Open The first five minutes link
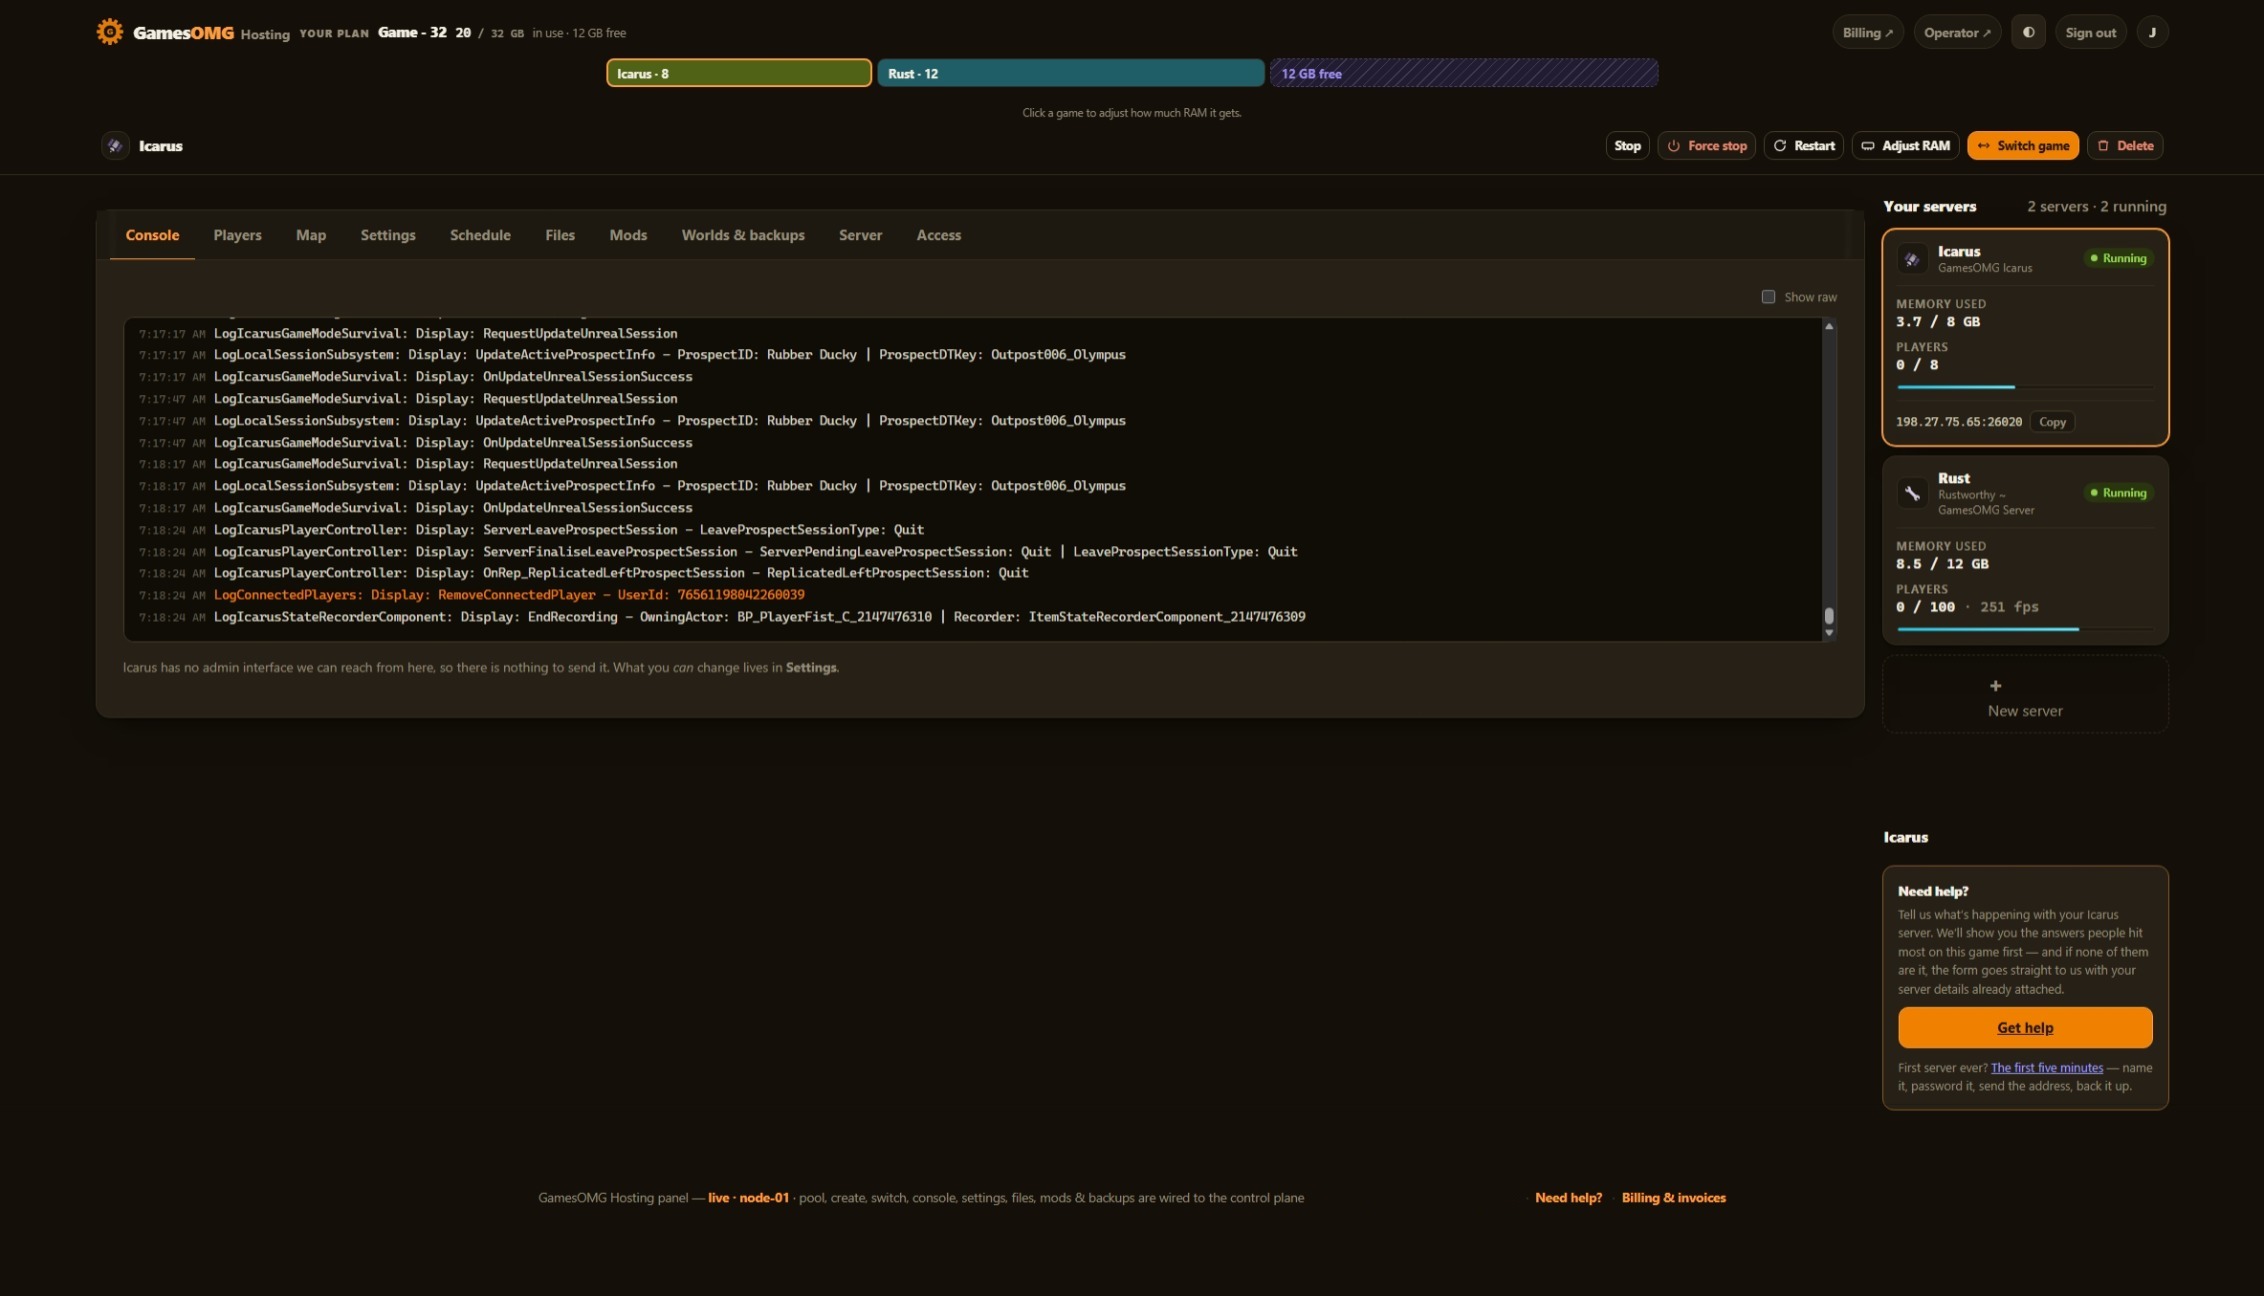Image resolution: width=2264 pixels, height=1296 pixels. pos(2046,1068)
